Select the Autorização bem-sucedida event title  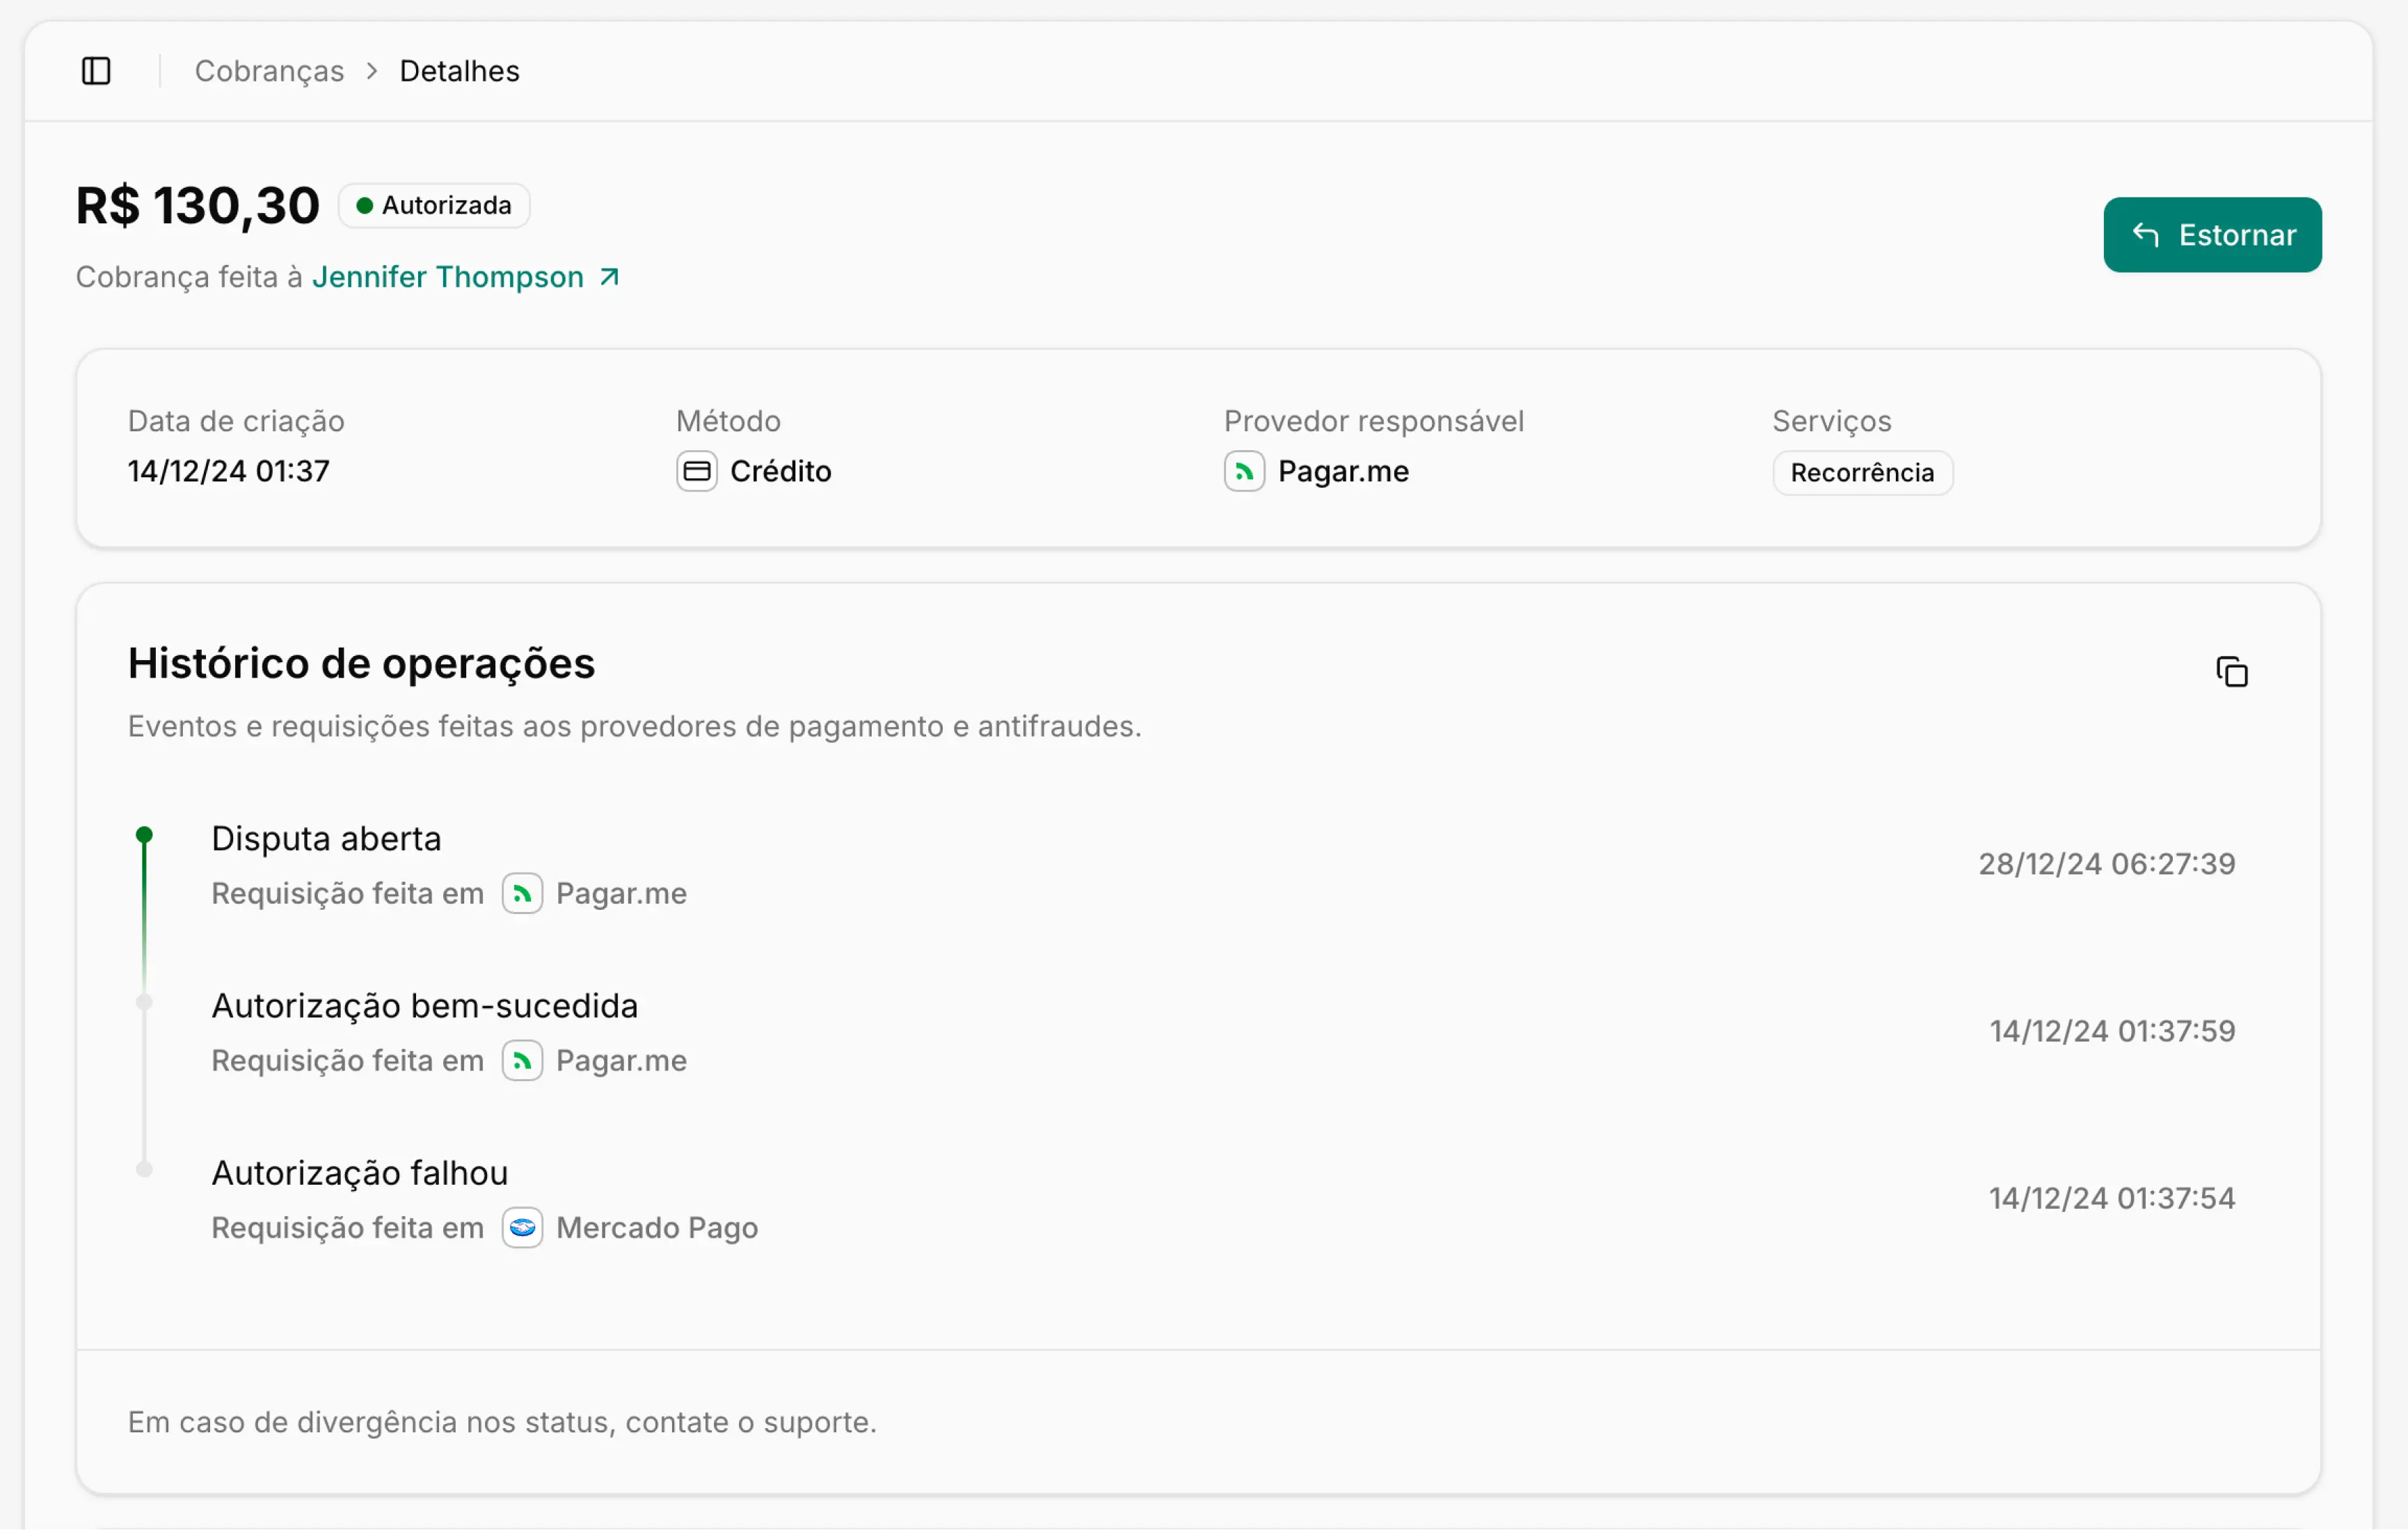pyautogui.click(x=425, y=1006)
